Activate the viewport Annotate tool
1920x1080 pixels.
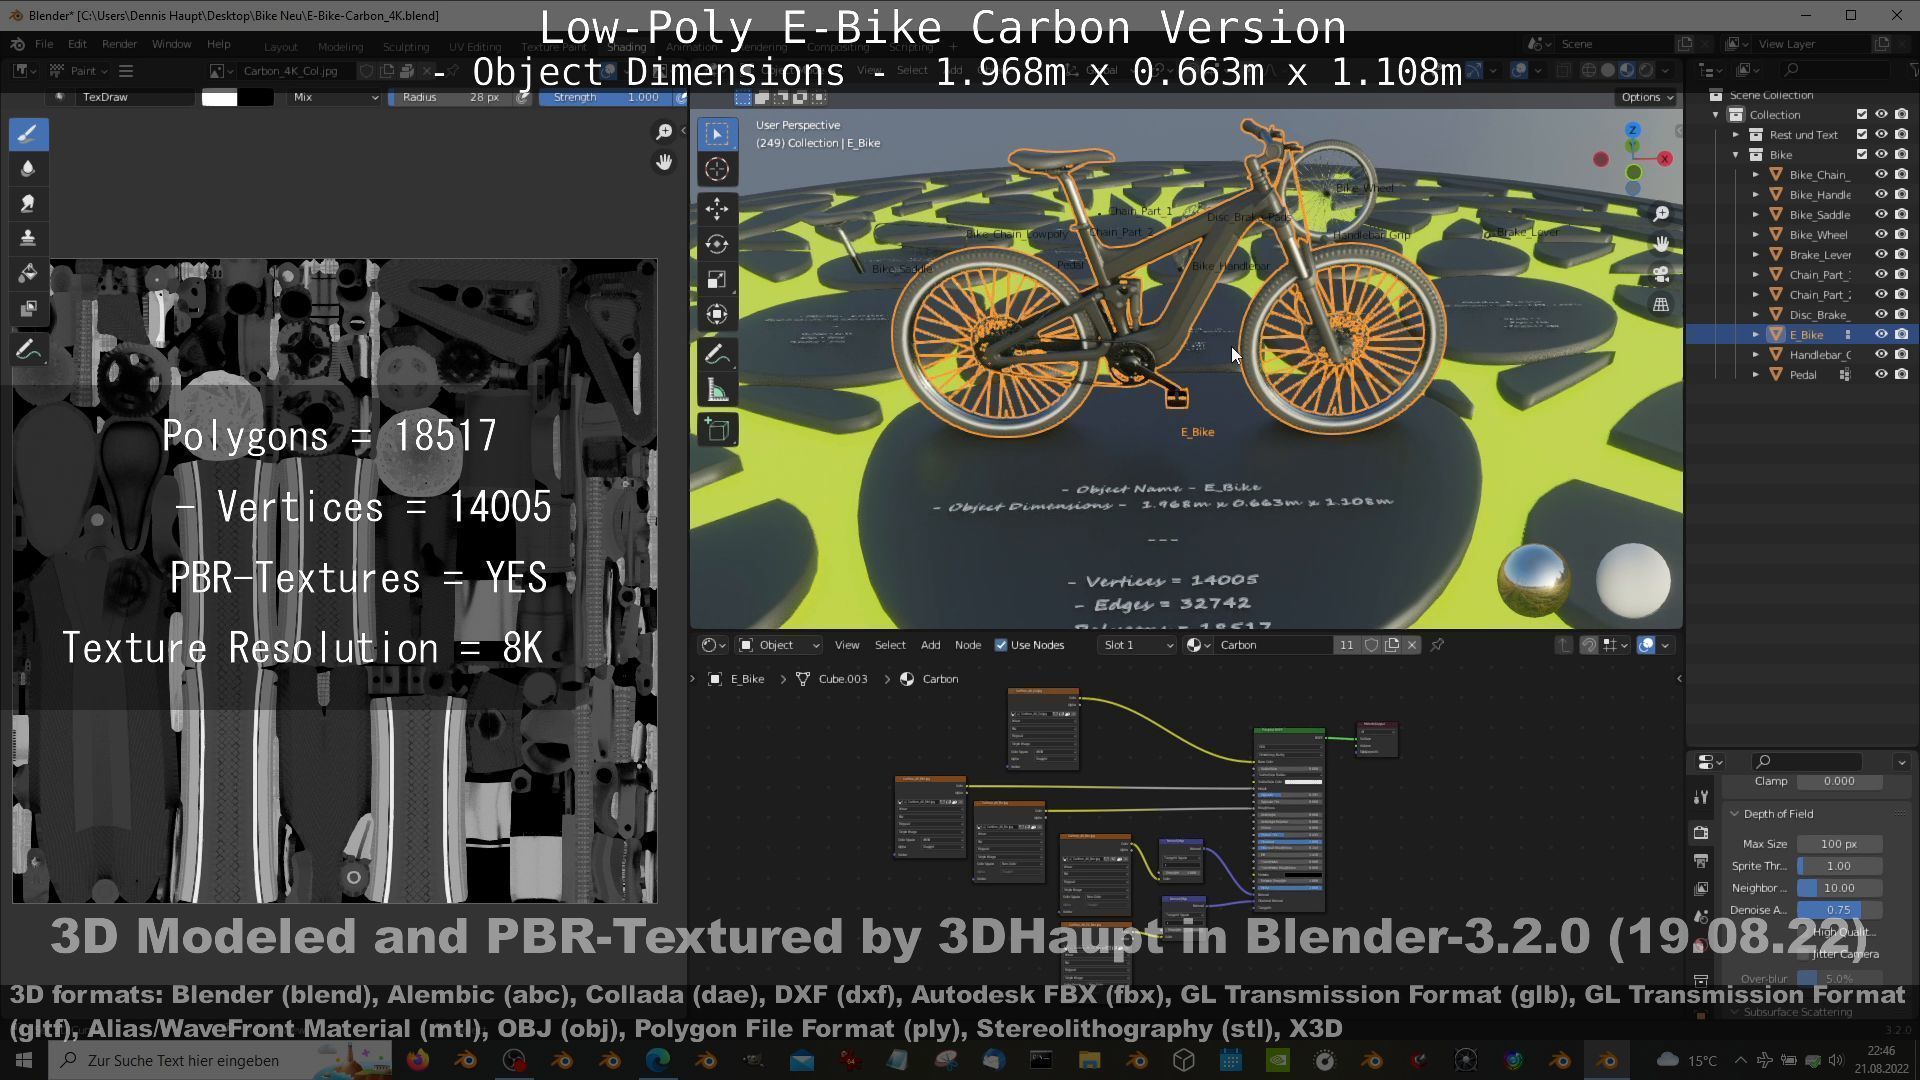[x=717, y=355]
